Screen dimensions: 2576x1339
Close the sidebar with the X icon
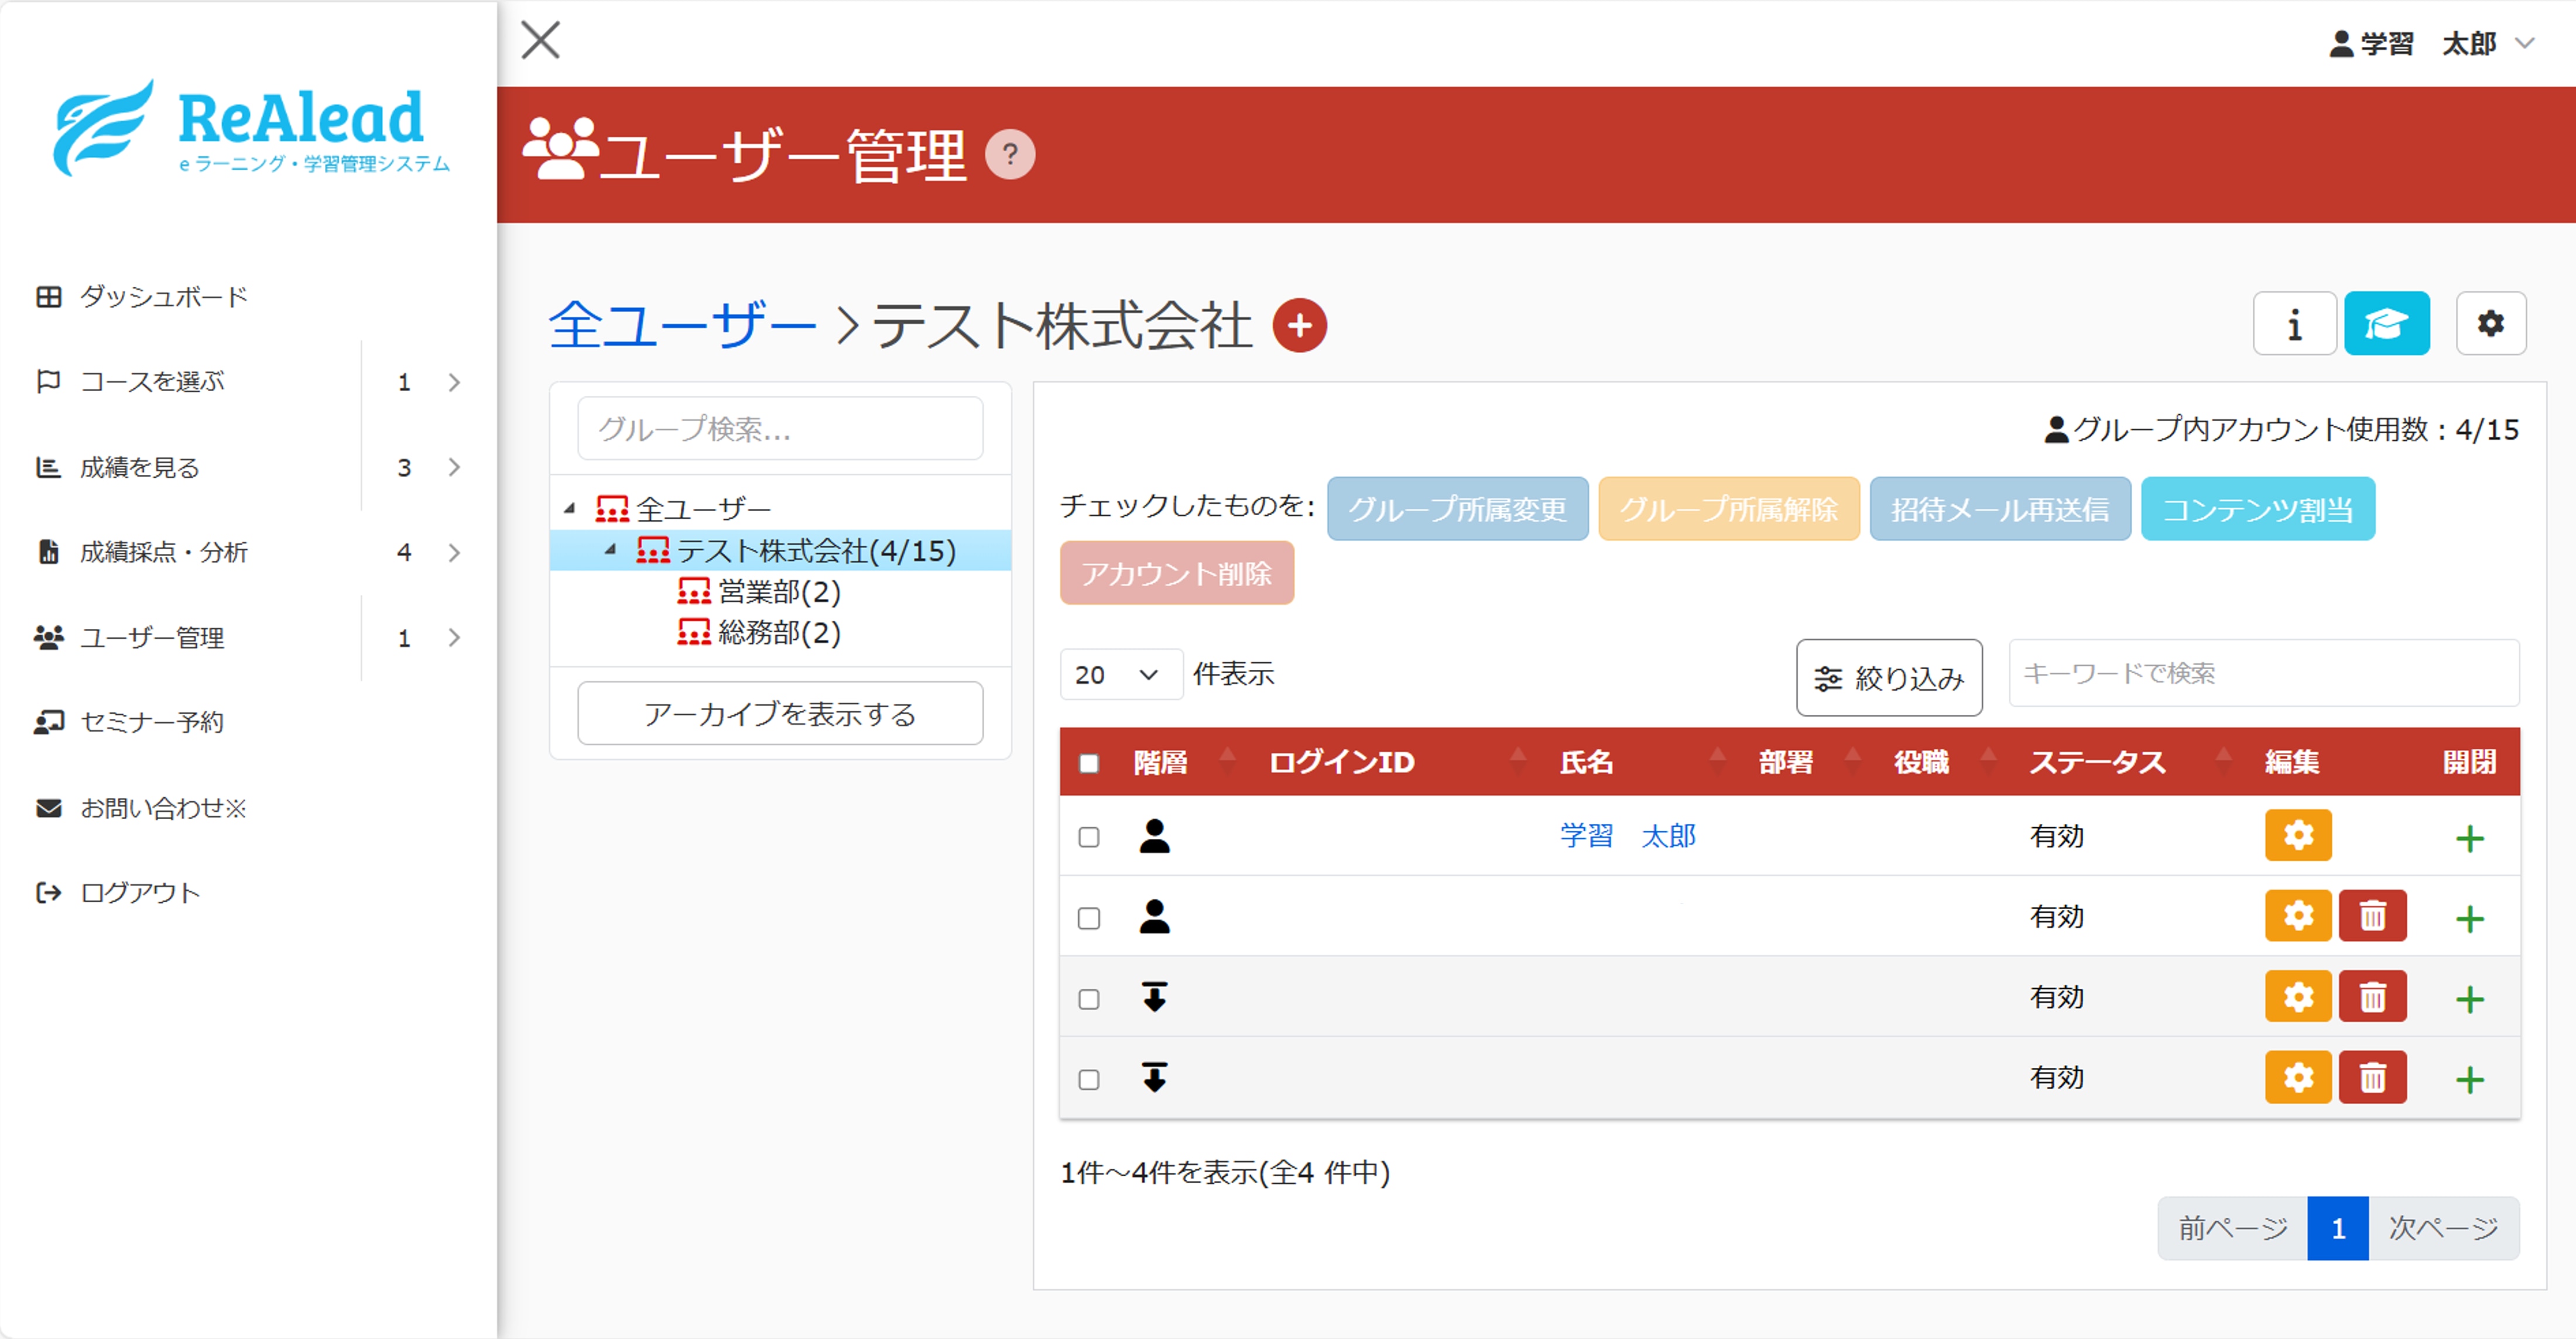[x=541, y=41]
